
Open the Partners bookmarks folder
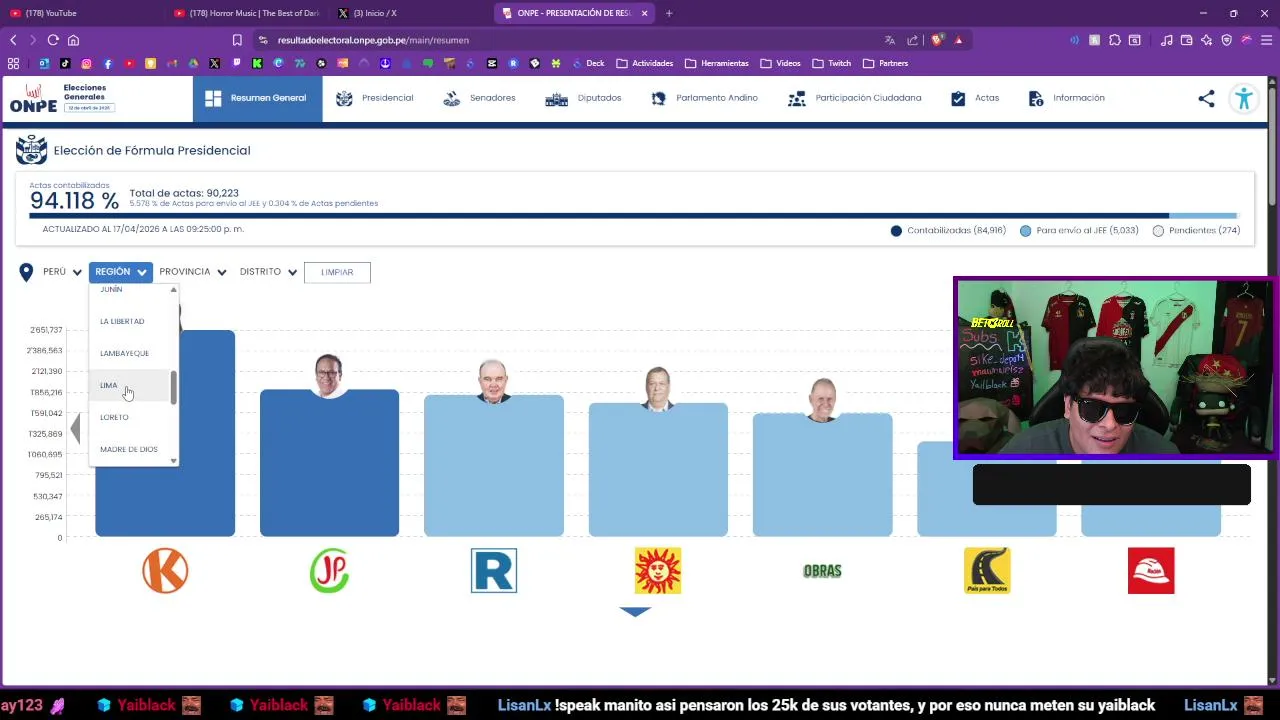pos(885,63)
